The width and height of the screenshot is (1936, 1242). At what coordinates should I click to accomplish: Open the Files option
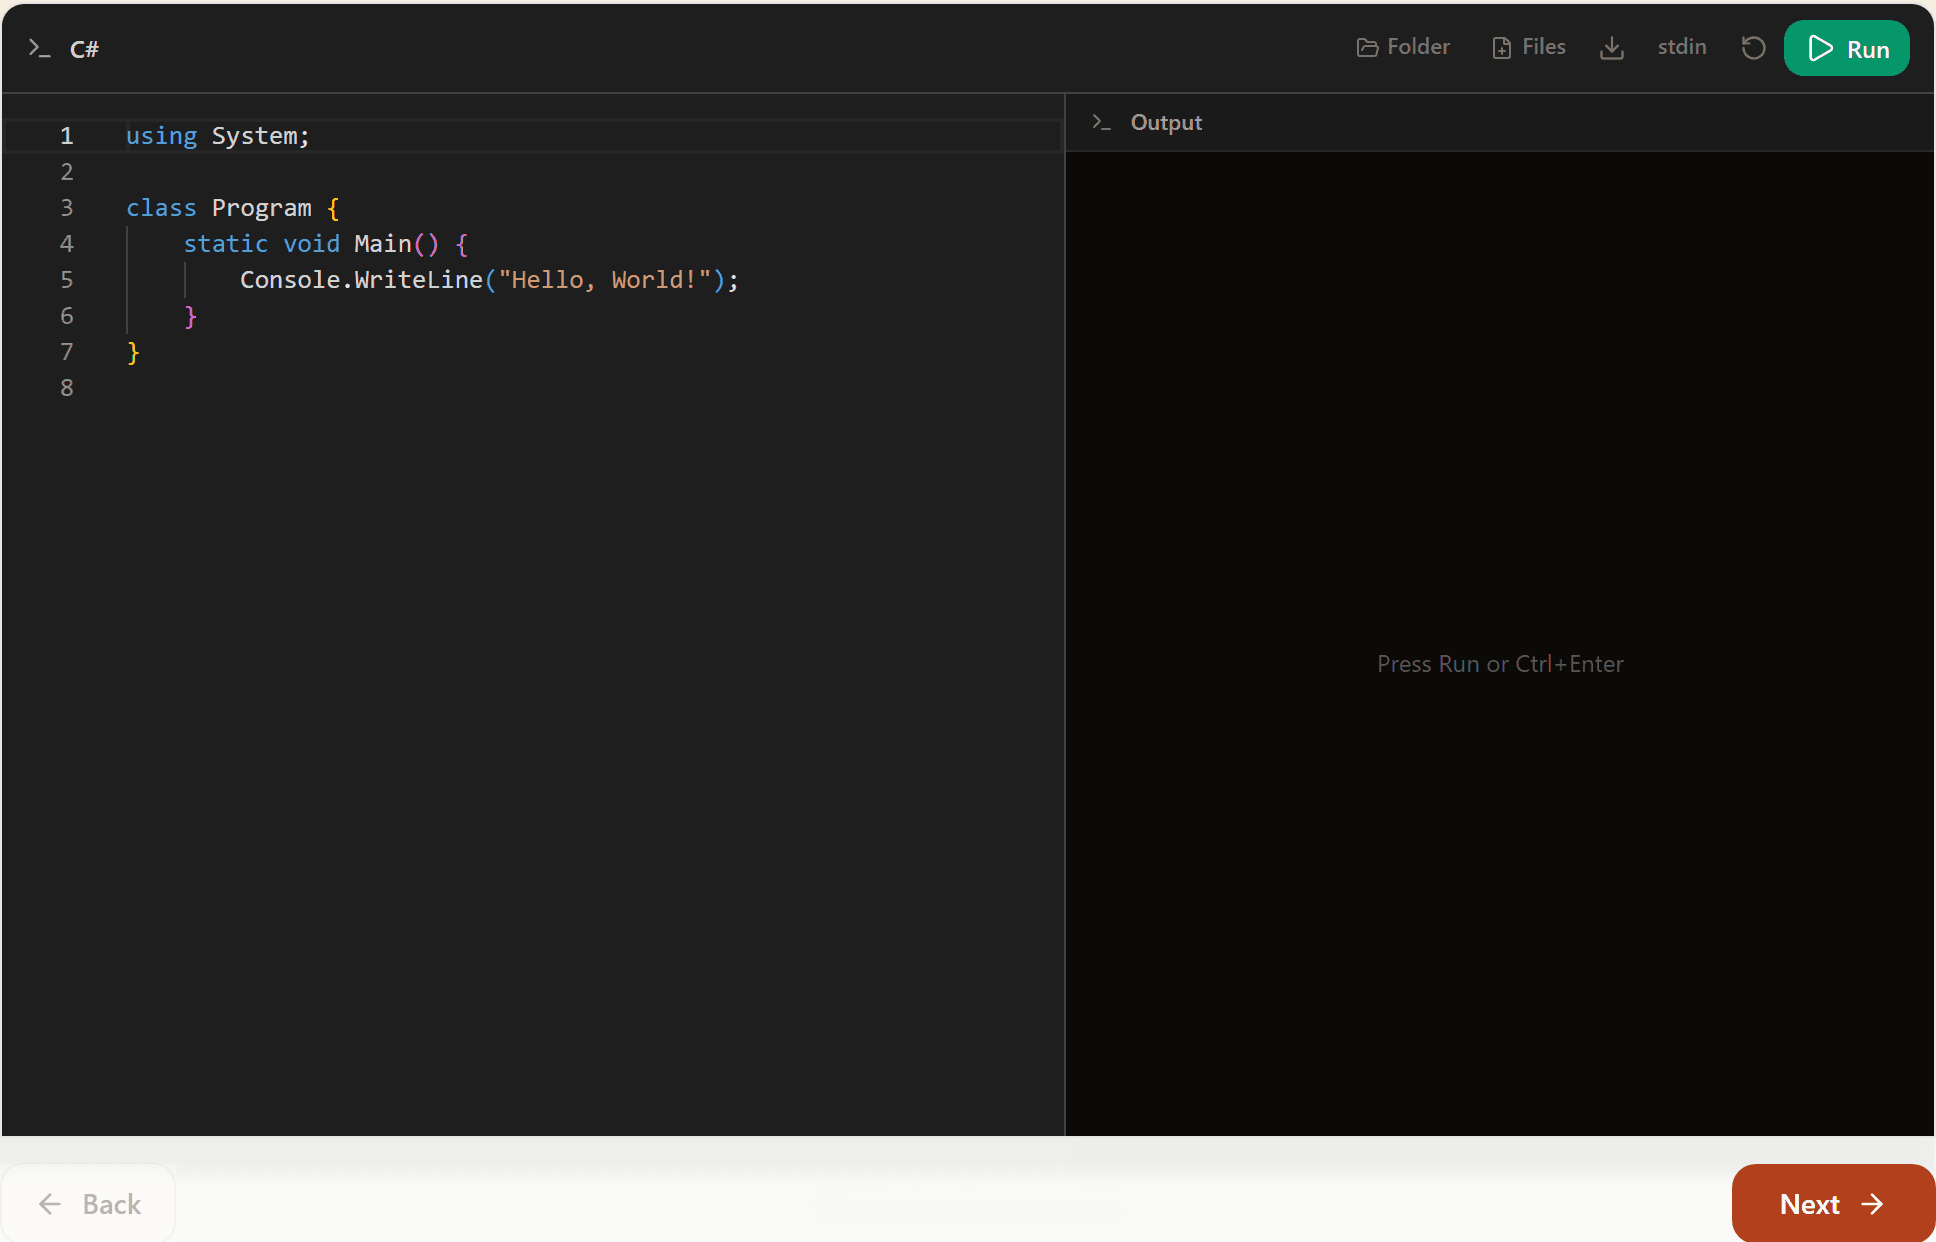(1529, 47)
